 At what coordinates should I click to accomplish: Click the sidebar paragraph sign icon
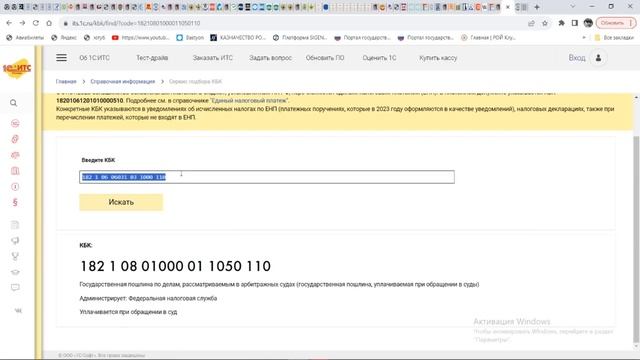tap(15, 202)
